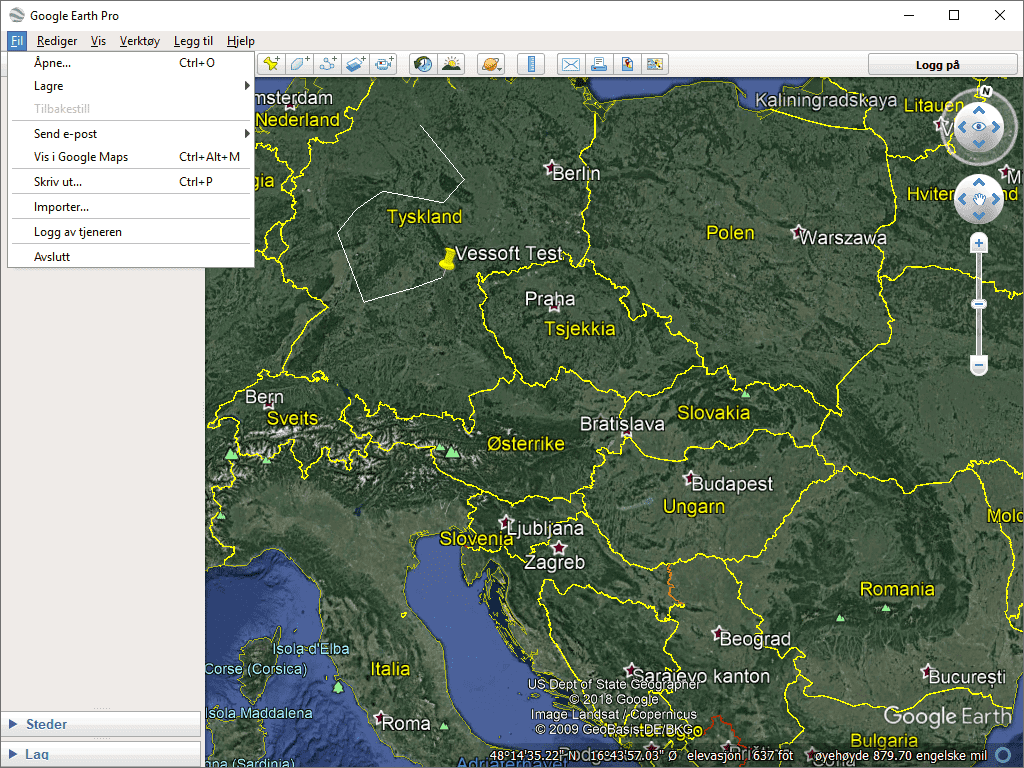Open the Vis menu
This screenshot has height=768, width=1024.
pyautogui.click(x=98, y=40)
